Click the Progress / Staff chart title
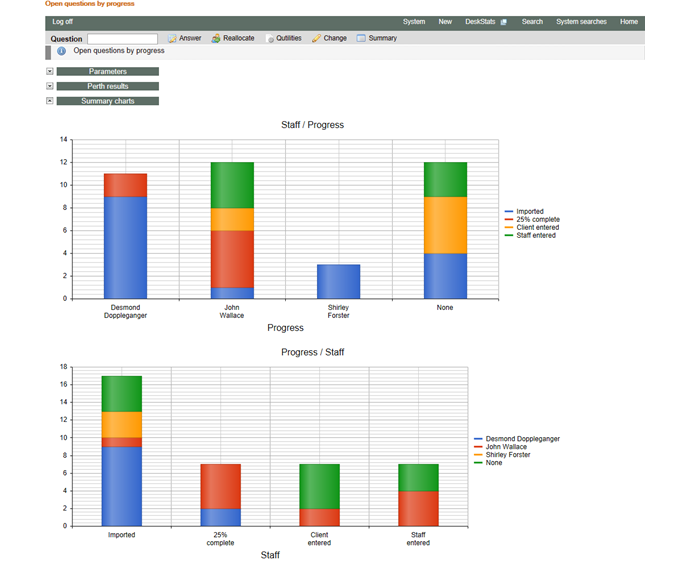 [x=312, y=352]
